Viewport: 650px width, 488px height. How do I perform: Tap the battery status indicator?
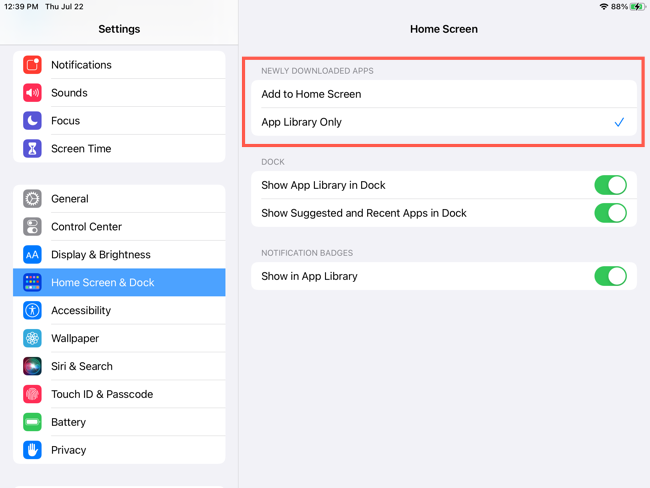tap(636, 7)
